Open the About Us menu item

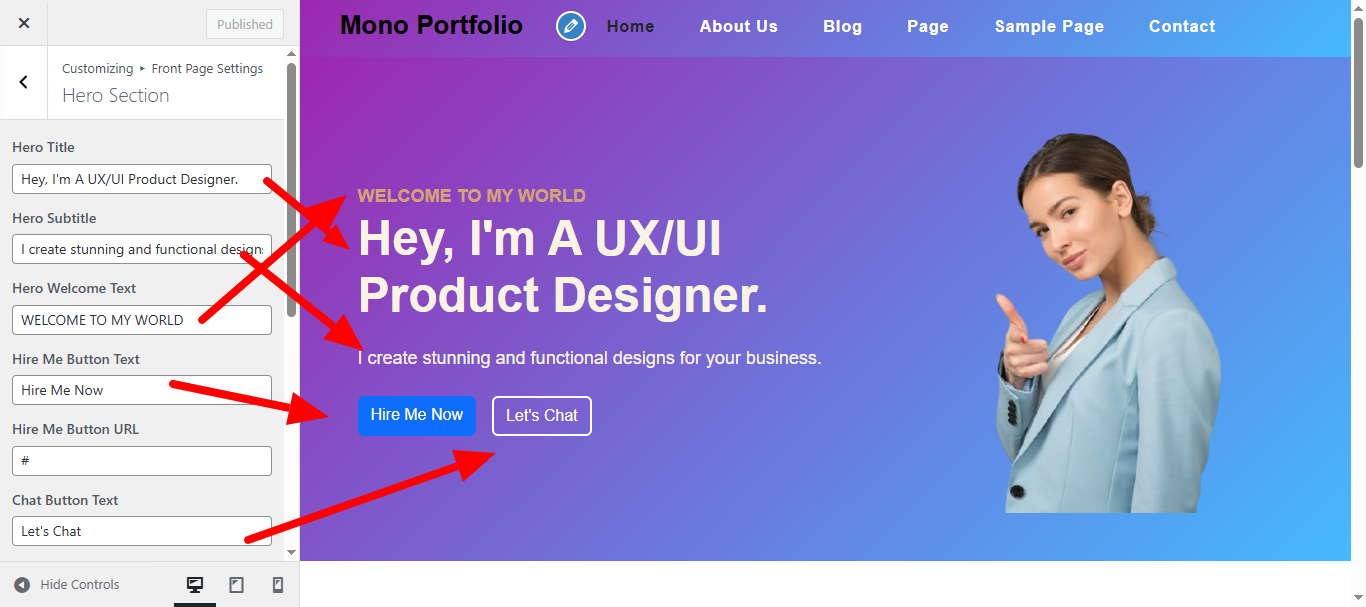click(x=739, y=27)
